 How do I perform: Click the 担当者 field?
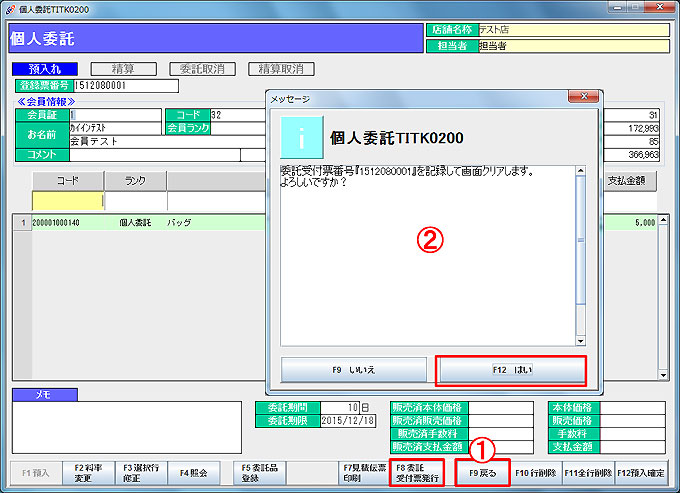point(574,46)
